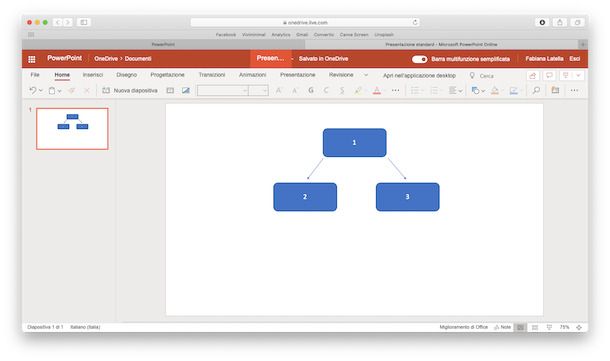Viewport: 610px width, 361px height.
Task: Open the Shapes gallery dropdown
Action: [x=478, y=90]
